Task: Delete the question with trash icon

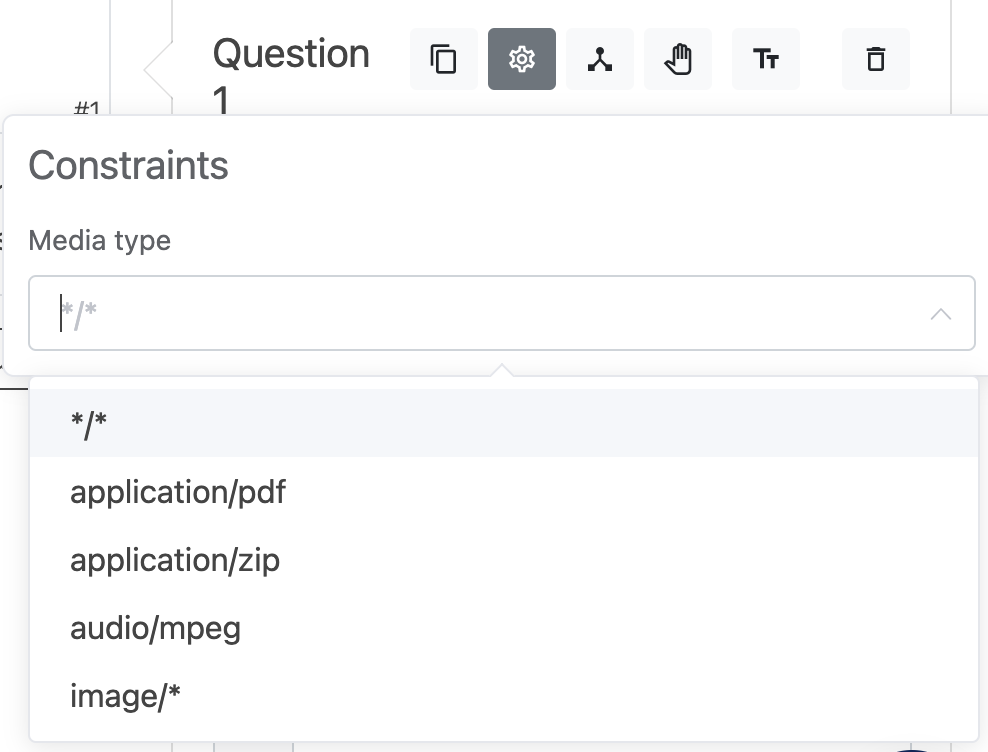Action: click(x=875, y=59)
